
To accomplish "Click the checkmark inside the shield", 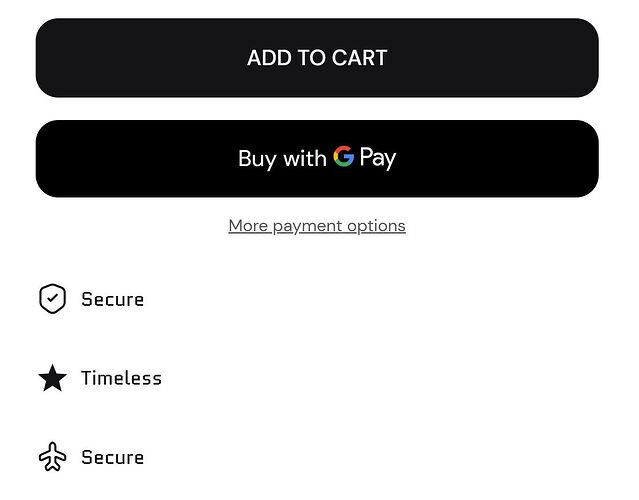I will pyautogui.click(x=52, y=299).
